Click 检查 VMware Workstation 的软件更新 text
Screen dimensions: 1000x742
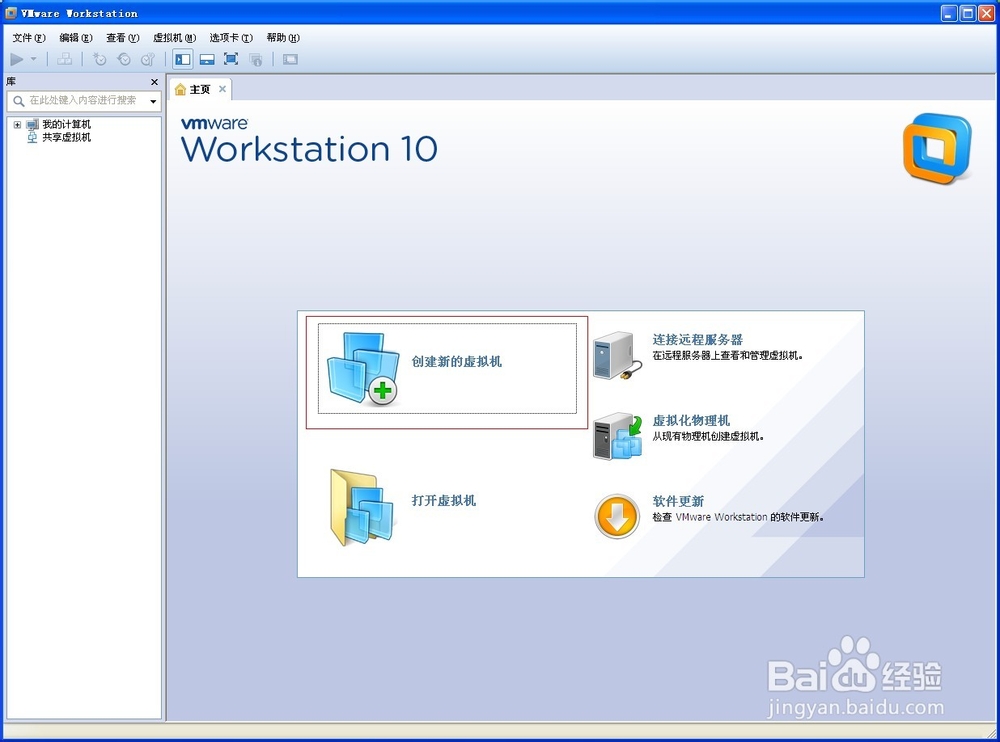point(738,517)
